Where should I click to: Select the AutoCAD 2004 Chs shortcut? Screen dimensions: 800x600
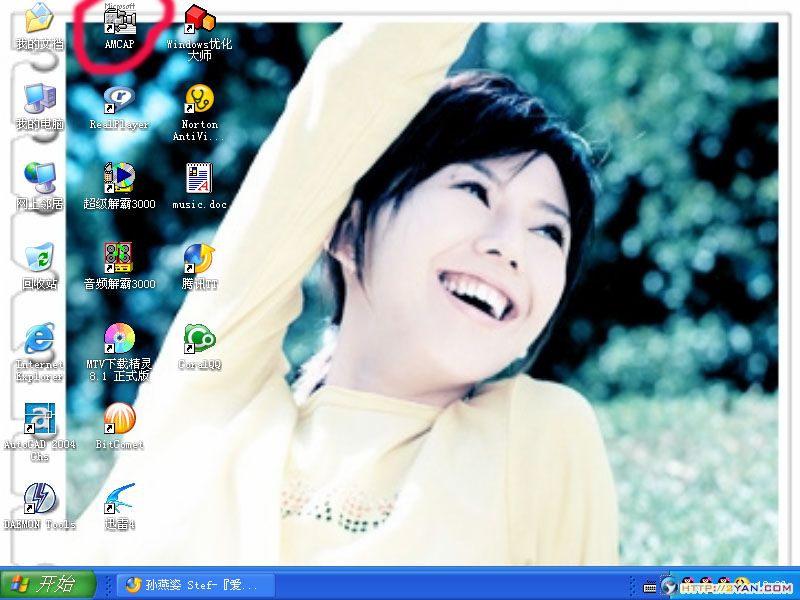39,418
